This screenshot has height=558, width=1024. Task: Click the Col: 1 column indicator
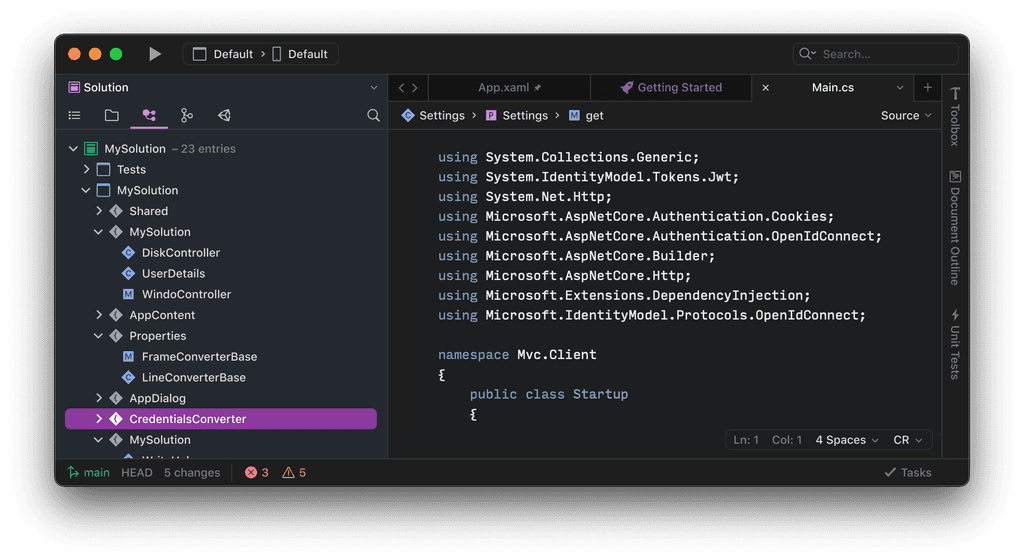pyautogui.click(x=786, y=440)
